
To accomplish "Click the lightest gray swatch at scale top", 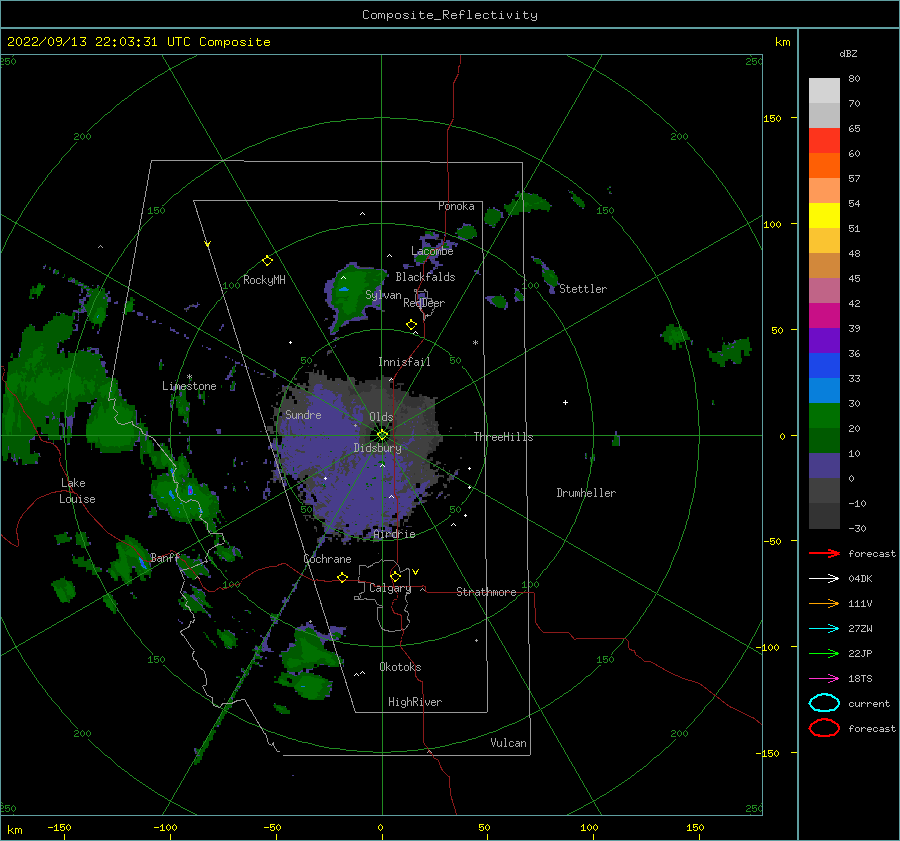I will click(x=824, y=91).
